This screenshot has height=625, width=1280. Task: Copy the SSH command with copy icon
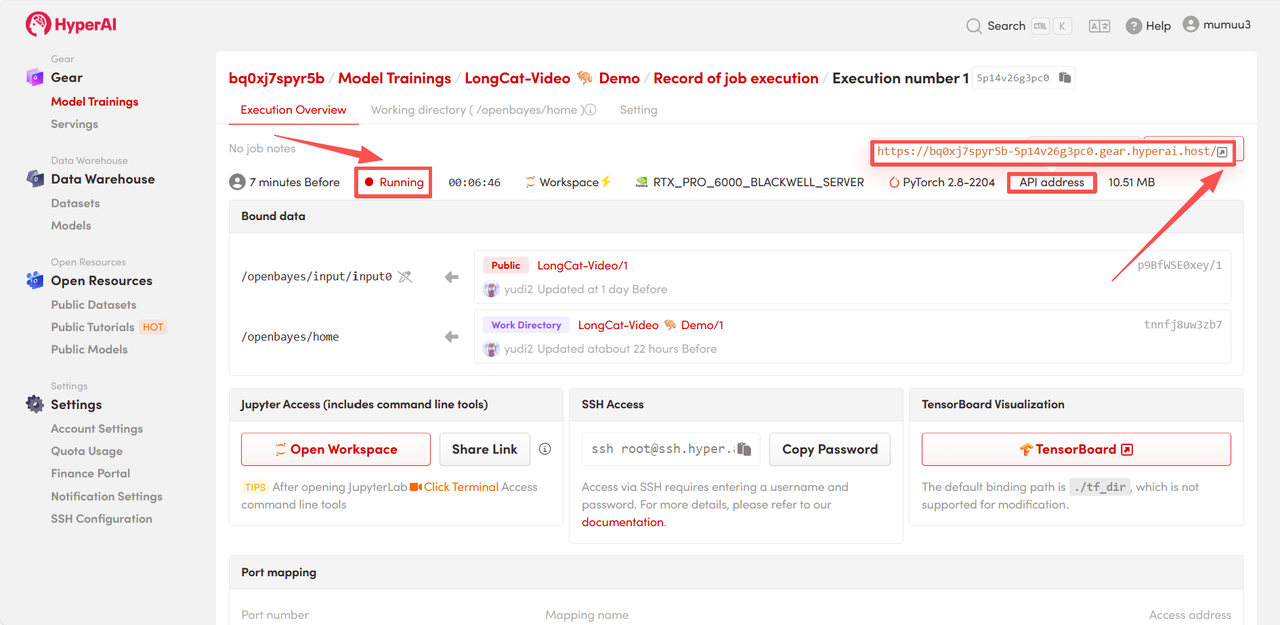point(744,449)
